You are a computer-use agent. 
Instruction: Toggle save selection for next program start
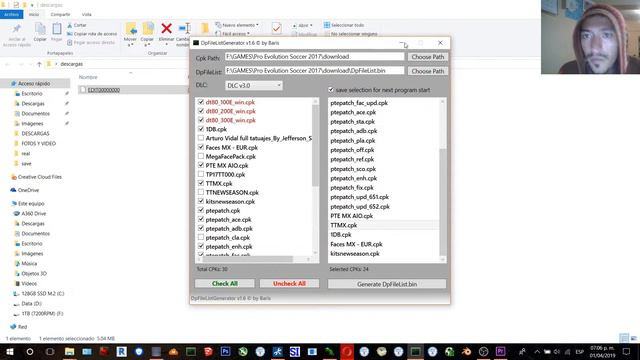(x=331, y=90)
